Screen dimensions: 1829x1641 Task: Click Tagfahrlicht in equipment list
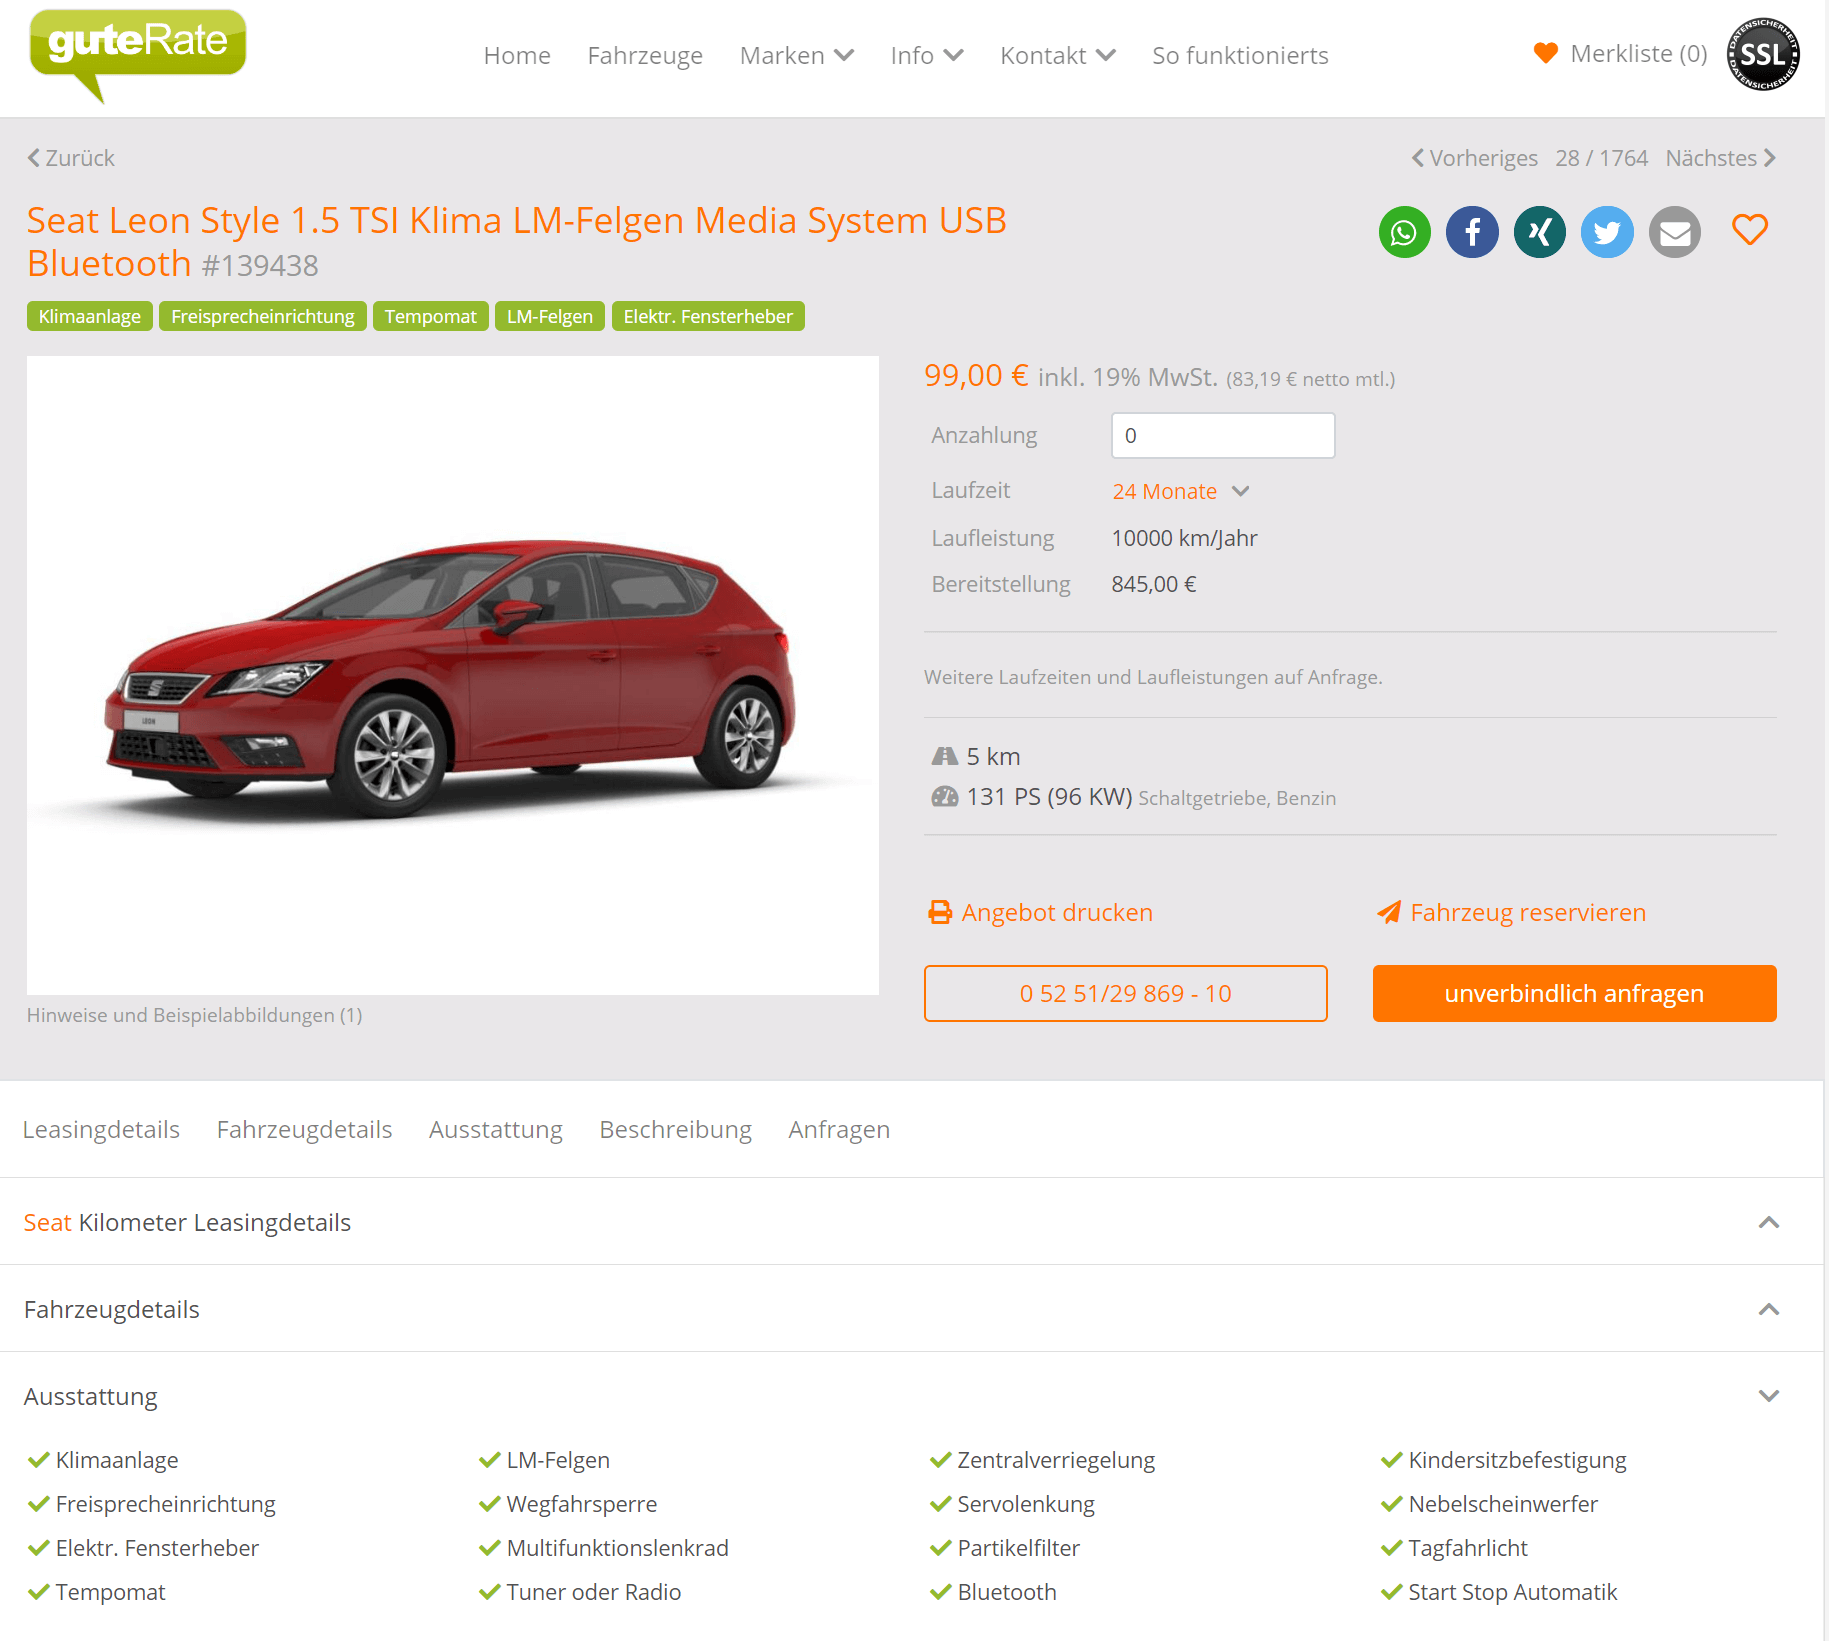coord(1468,1548)
